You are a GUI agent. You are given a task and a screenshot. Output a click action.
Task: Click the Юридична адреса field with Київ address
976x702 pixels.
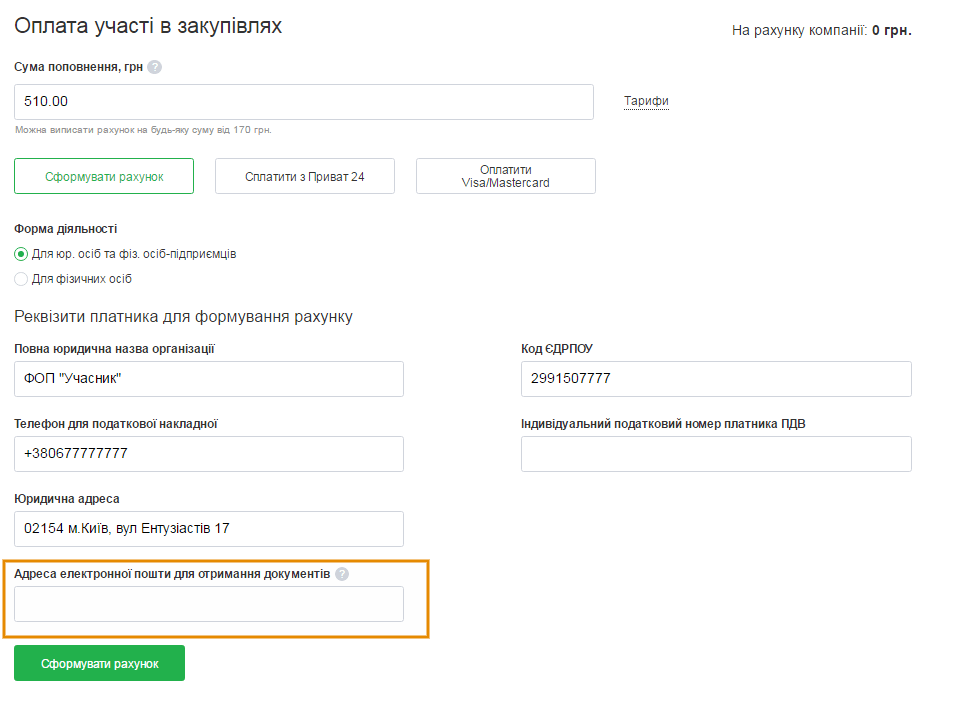(208, 529)
